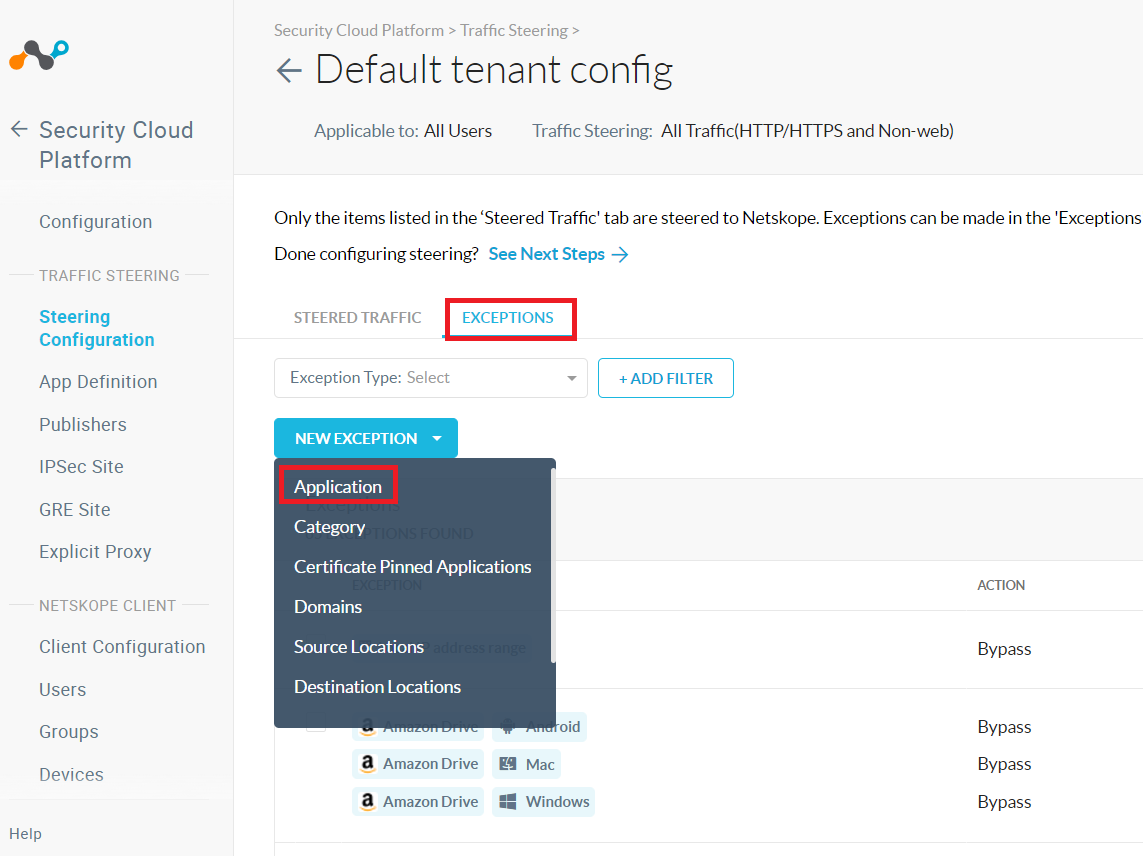Viewport: 1143px width, 856px height.
Task: Switch to Exceptions tab
Action: click(508, 318)
